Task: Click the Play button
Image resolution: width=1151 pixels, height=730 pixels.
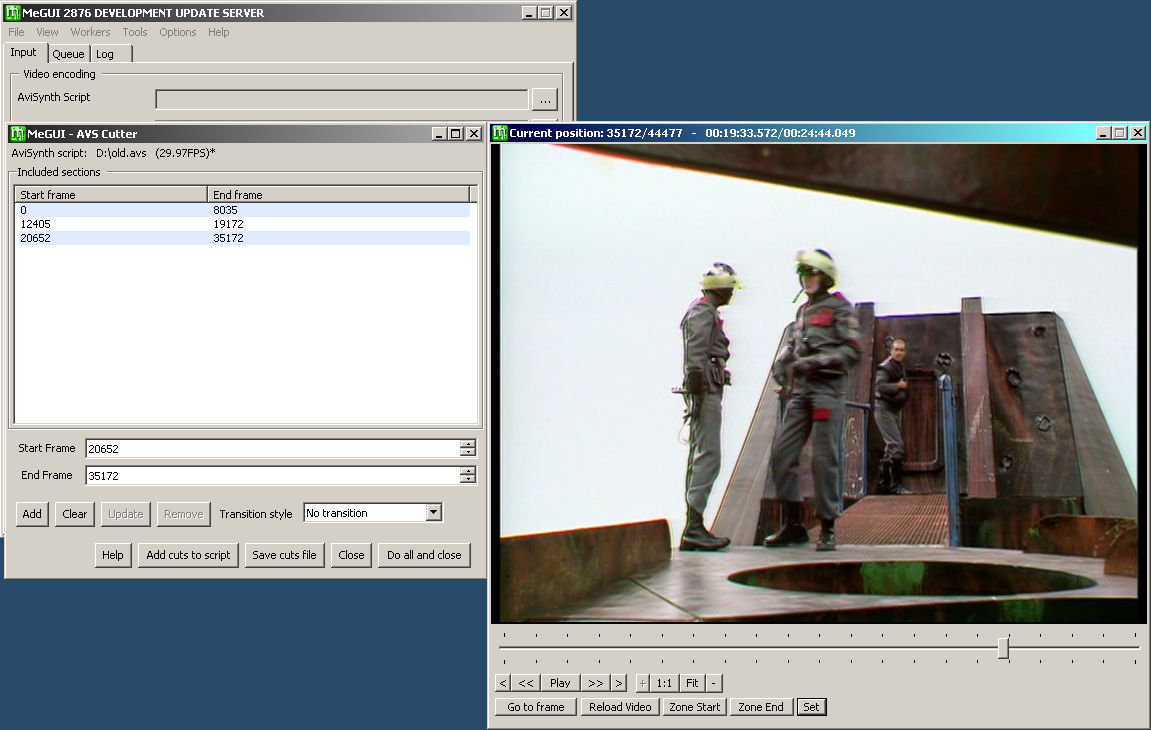Action: [560, 683]
